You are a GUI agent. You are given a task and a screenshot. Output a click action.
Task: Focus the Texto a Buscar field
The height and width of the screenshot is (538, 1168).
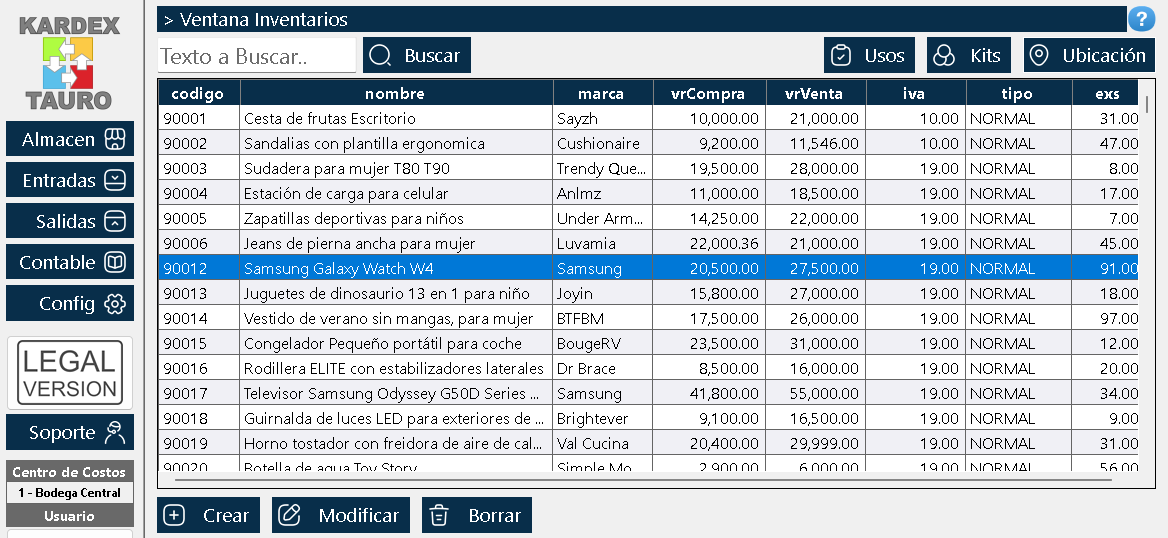pos(256,56)
